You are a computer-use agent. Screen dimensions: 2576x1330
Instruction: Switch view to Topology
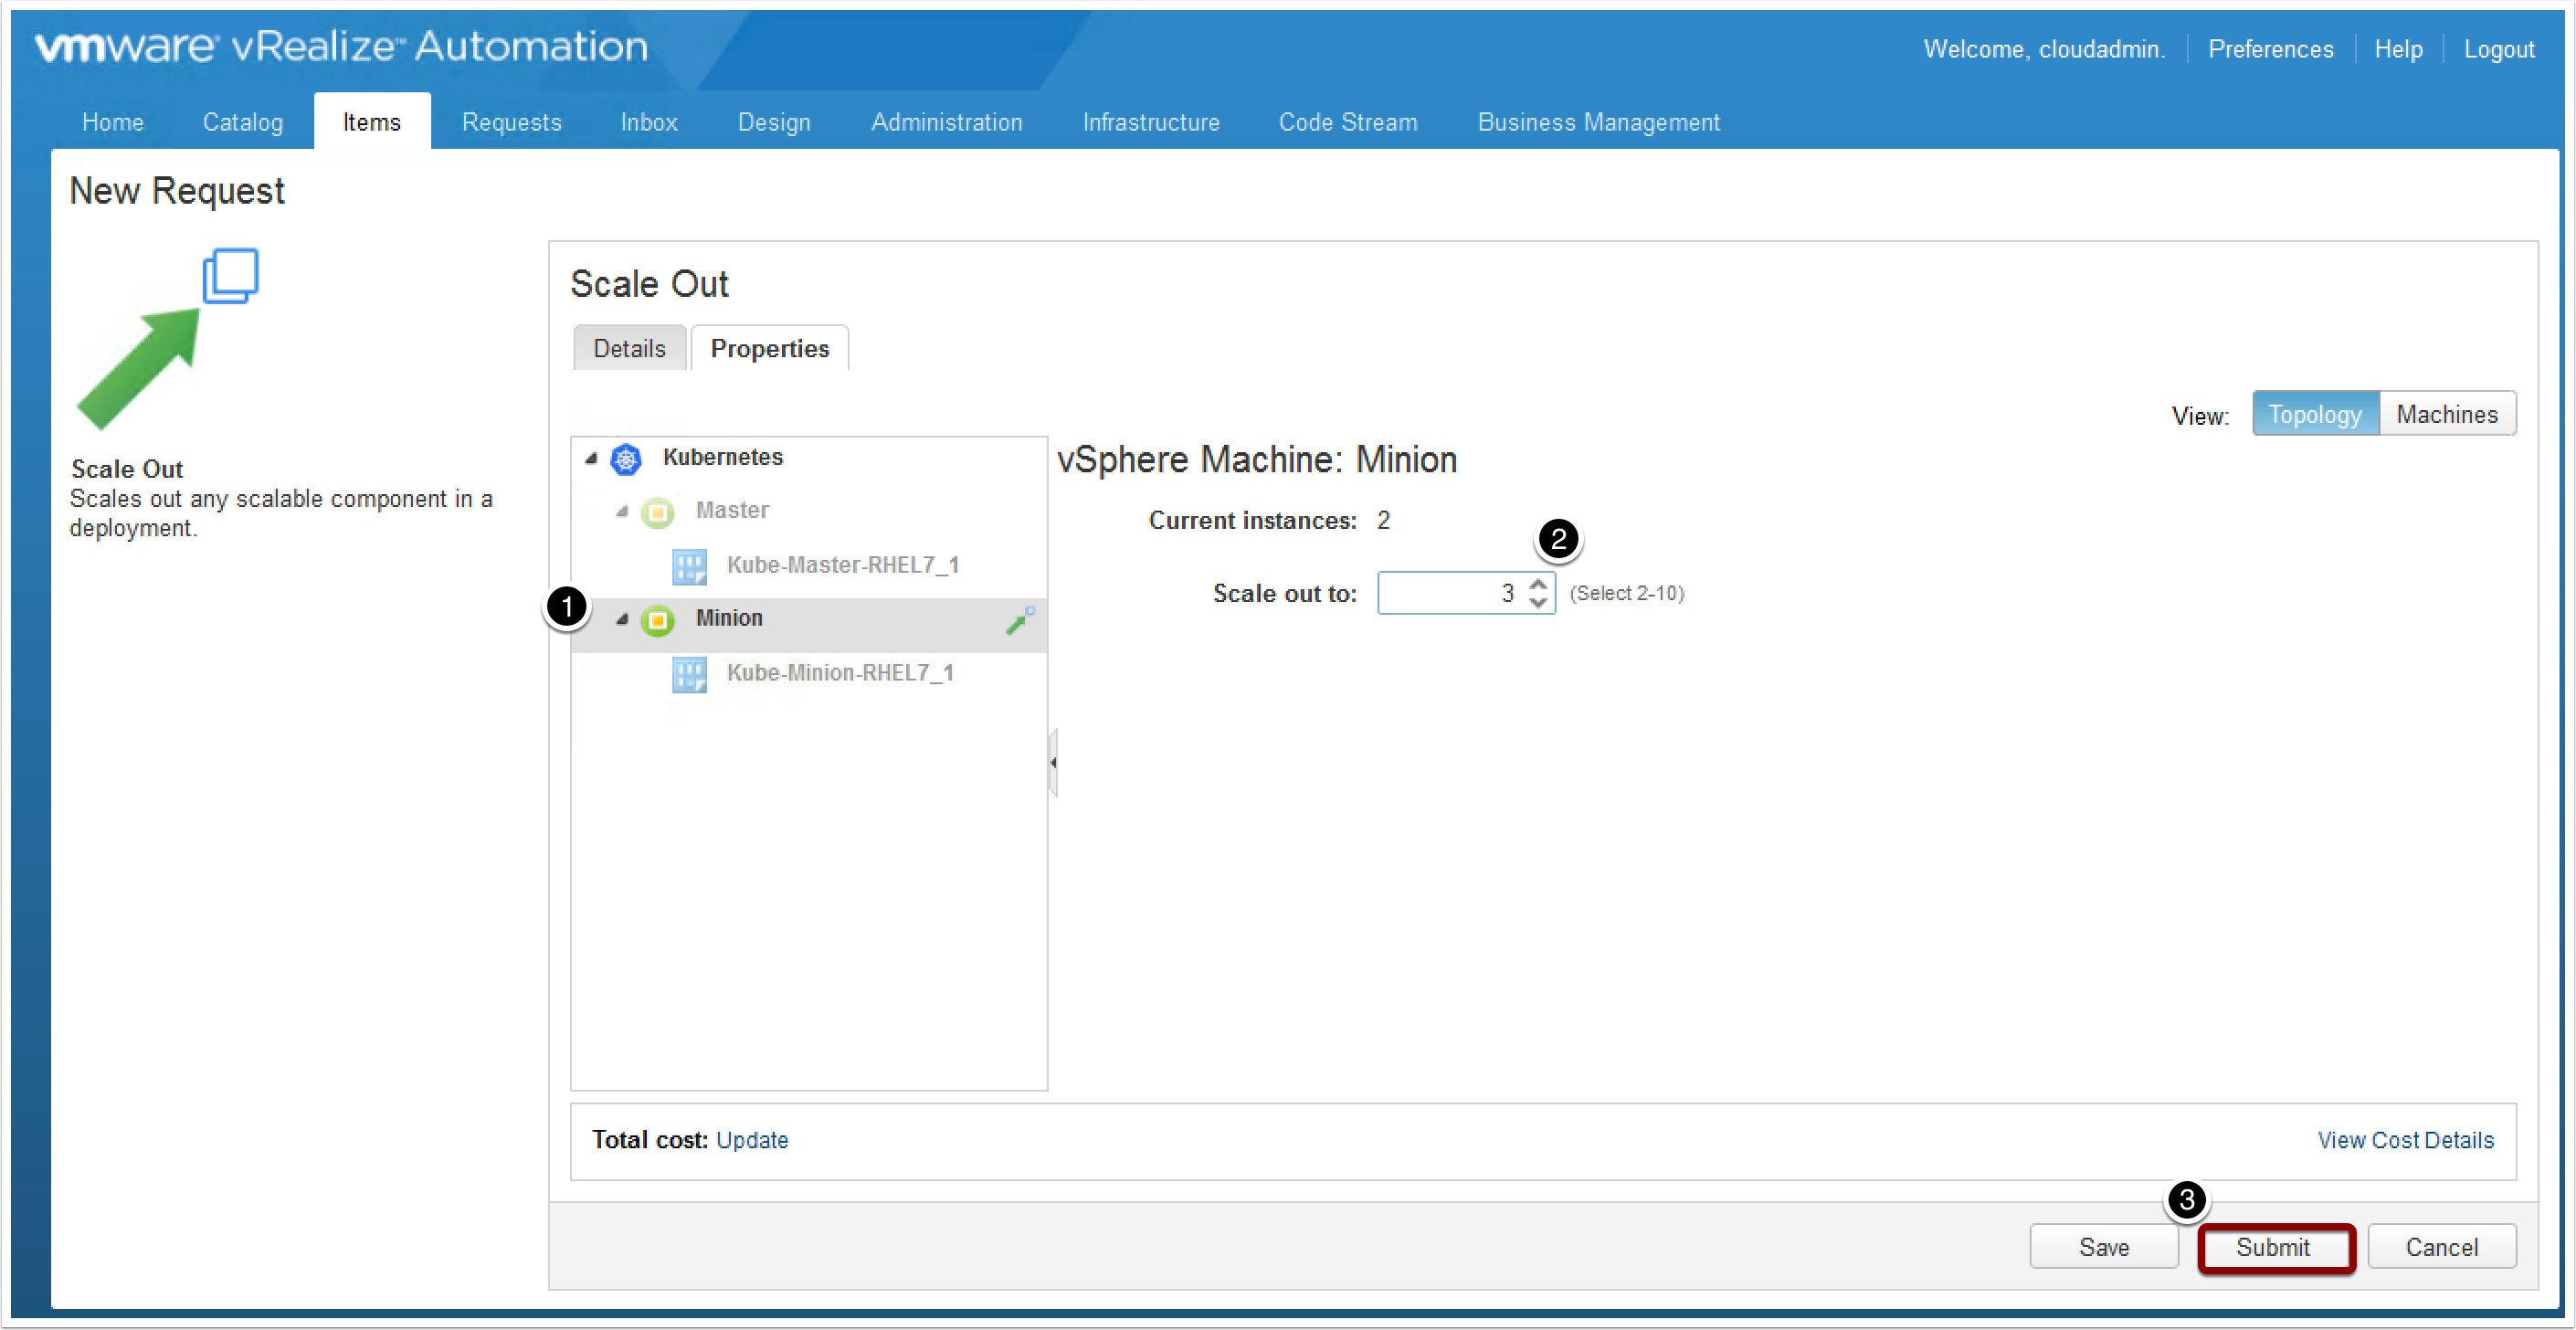2314,414
